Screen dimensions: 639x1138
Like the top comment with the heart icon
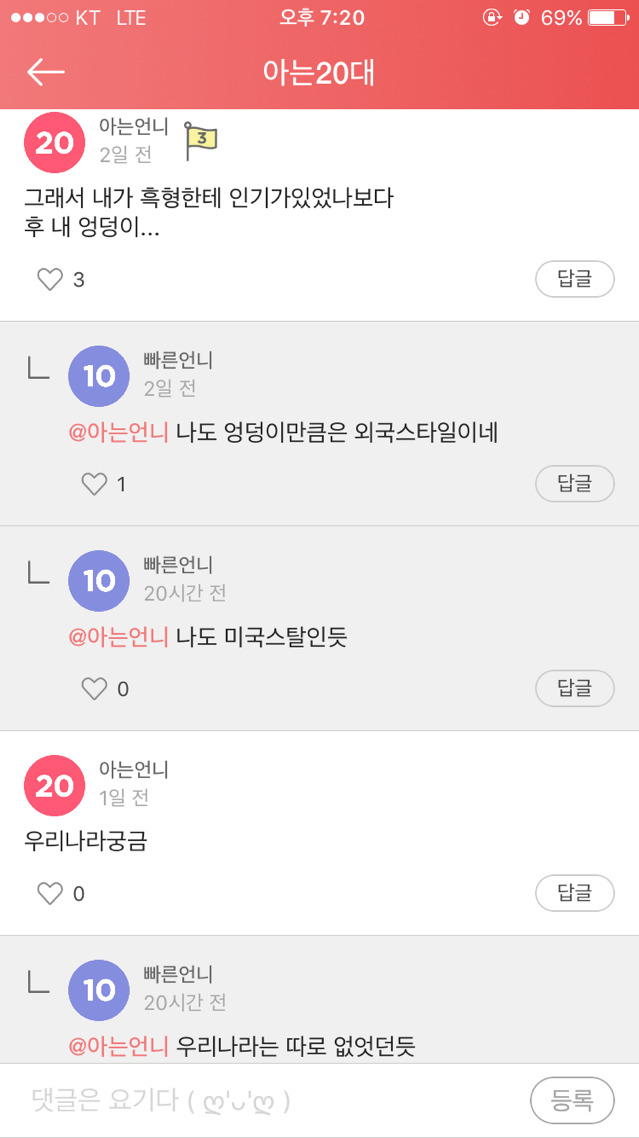(50, 279)
